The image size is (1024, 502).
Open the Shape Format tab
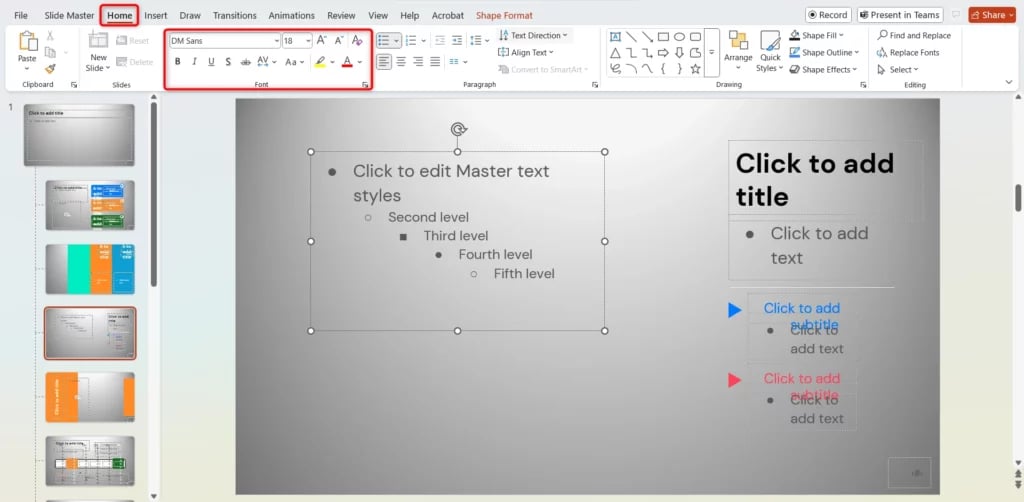(x=504, y=15)
